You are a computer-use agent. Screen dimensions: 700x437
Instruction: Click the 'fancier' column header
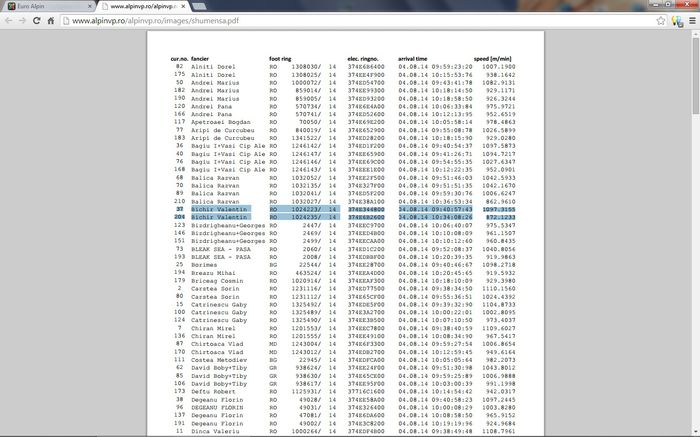click(x=203, y=59)
